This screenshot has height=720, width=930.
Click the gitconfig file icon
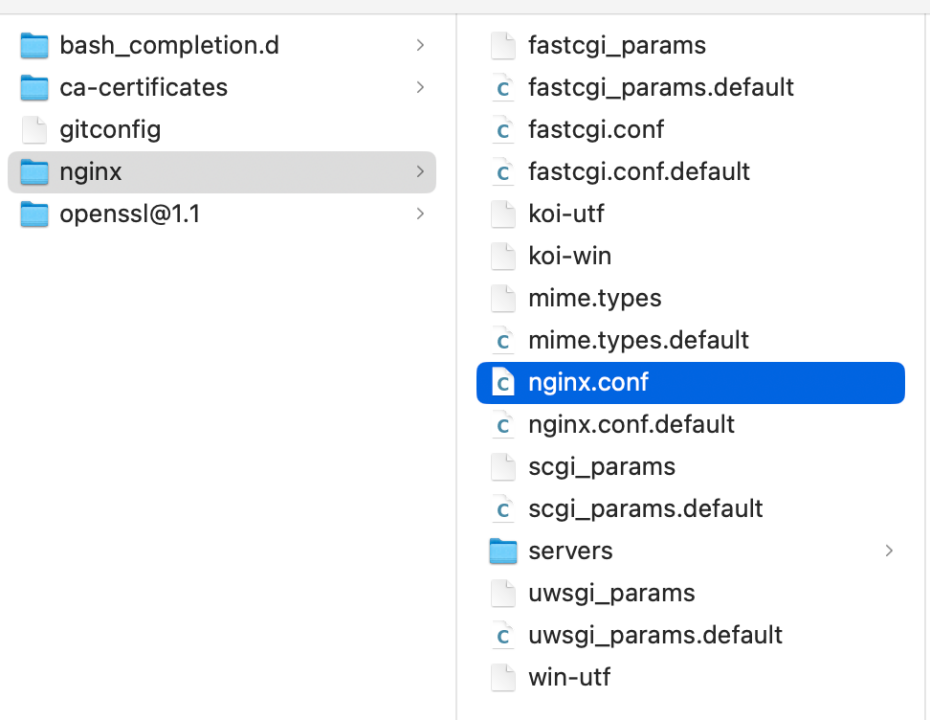pyautogui.click(x=34, y=130)
